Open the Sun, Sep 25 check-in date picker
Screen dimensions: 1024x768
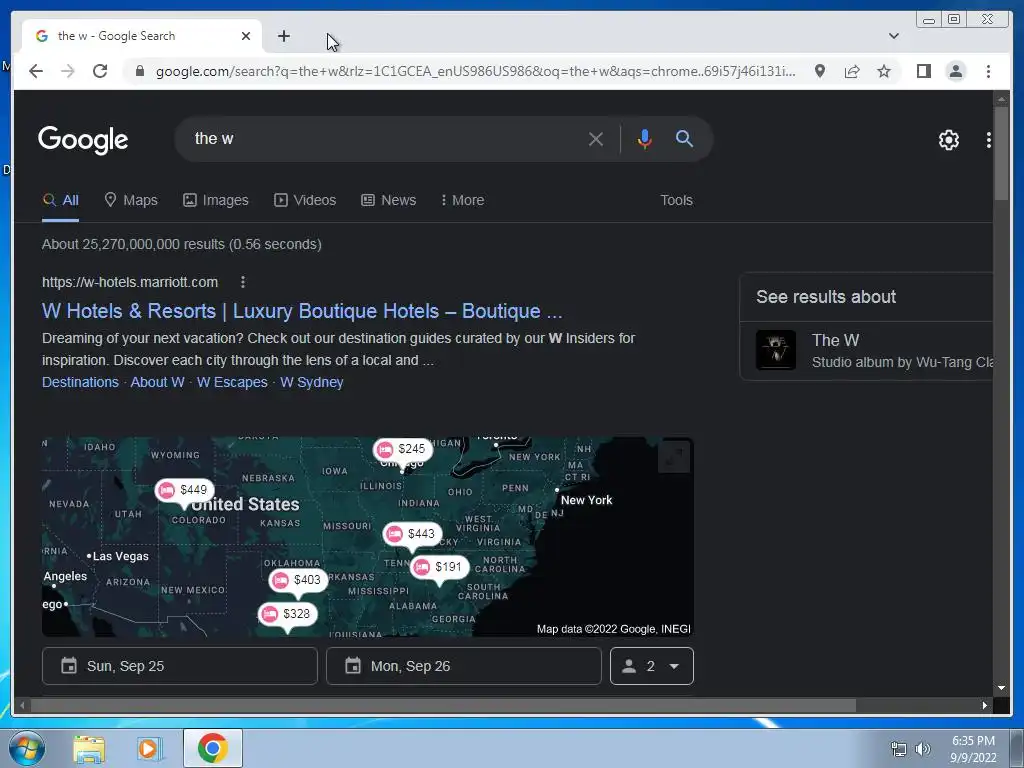coord(180,666)
